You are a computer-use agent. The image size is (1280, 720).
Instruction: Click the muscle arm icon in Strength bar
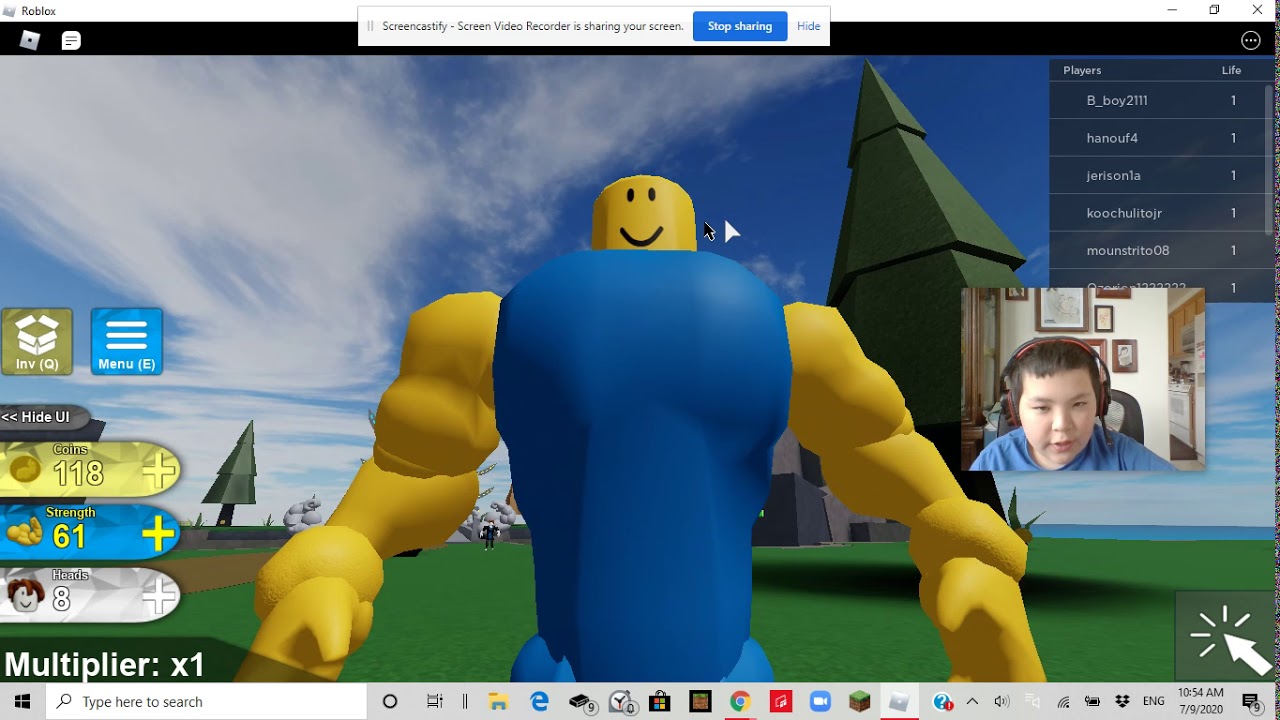tap(24, 534)
